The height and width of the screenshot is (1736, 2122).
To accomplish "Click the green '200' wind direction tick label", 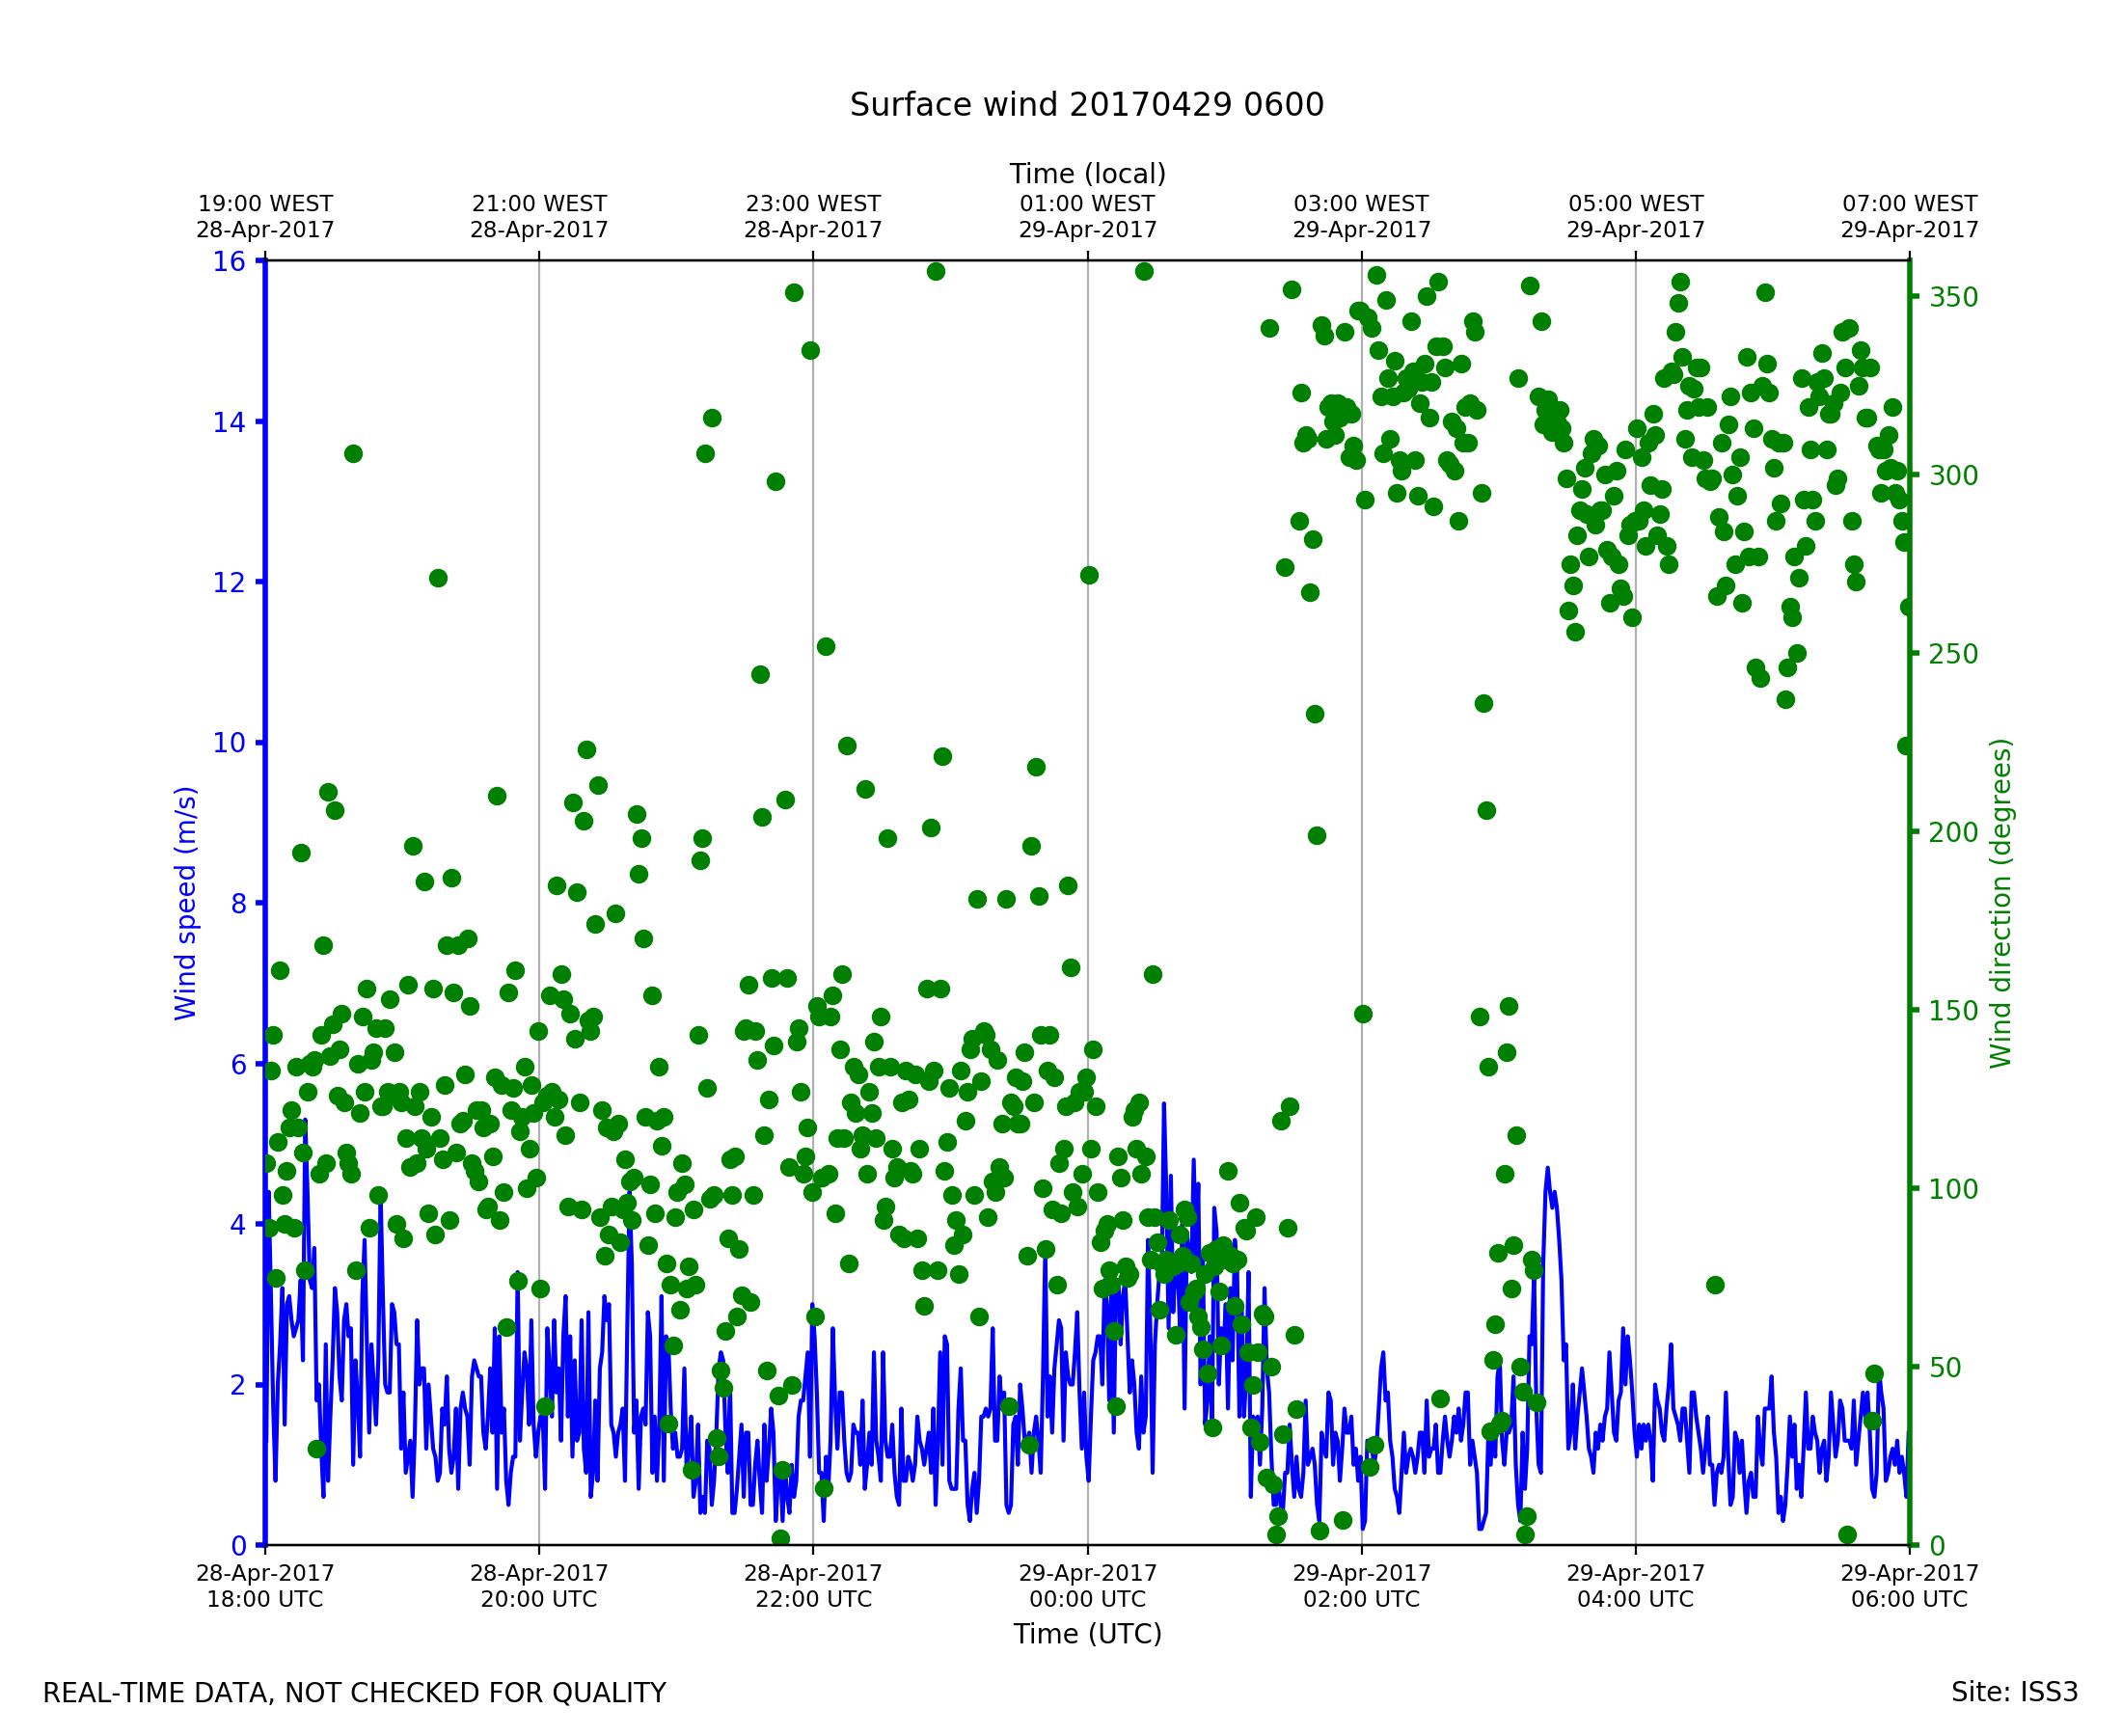I will 1953,833.
